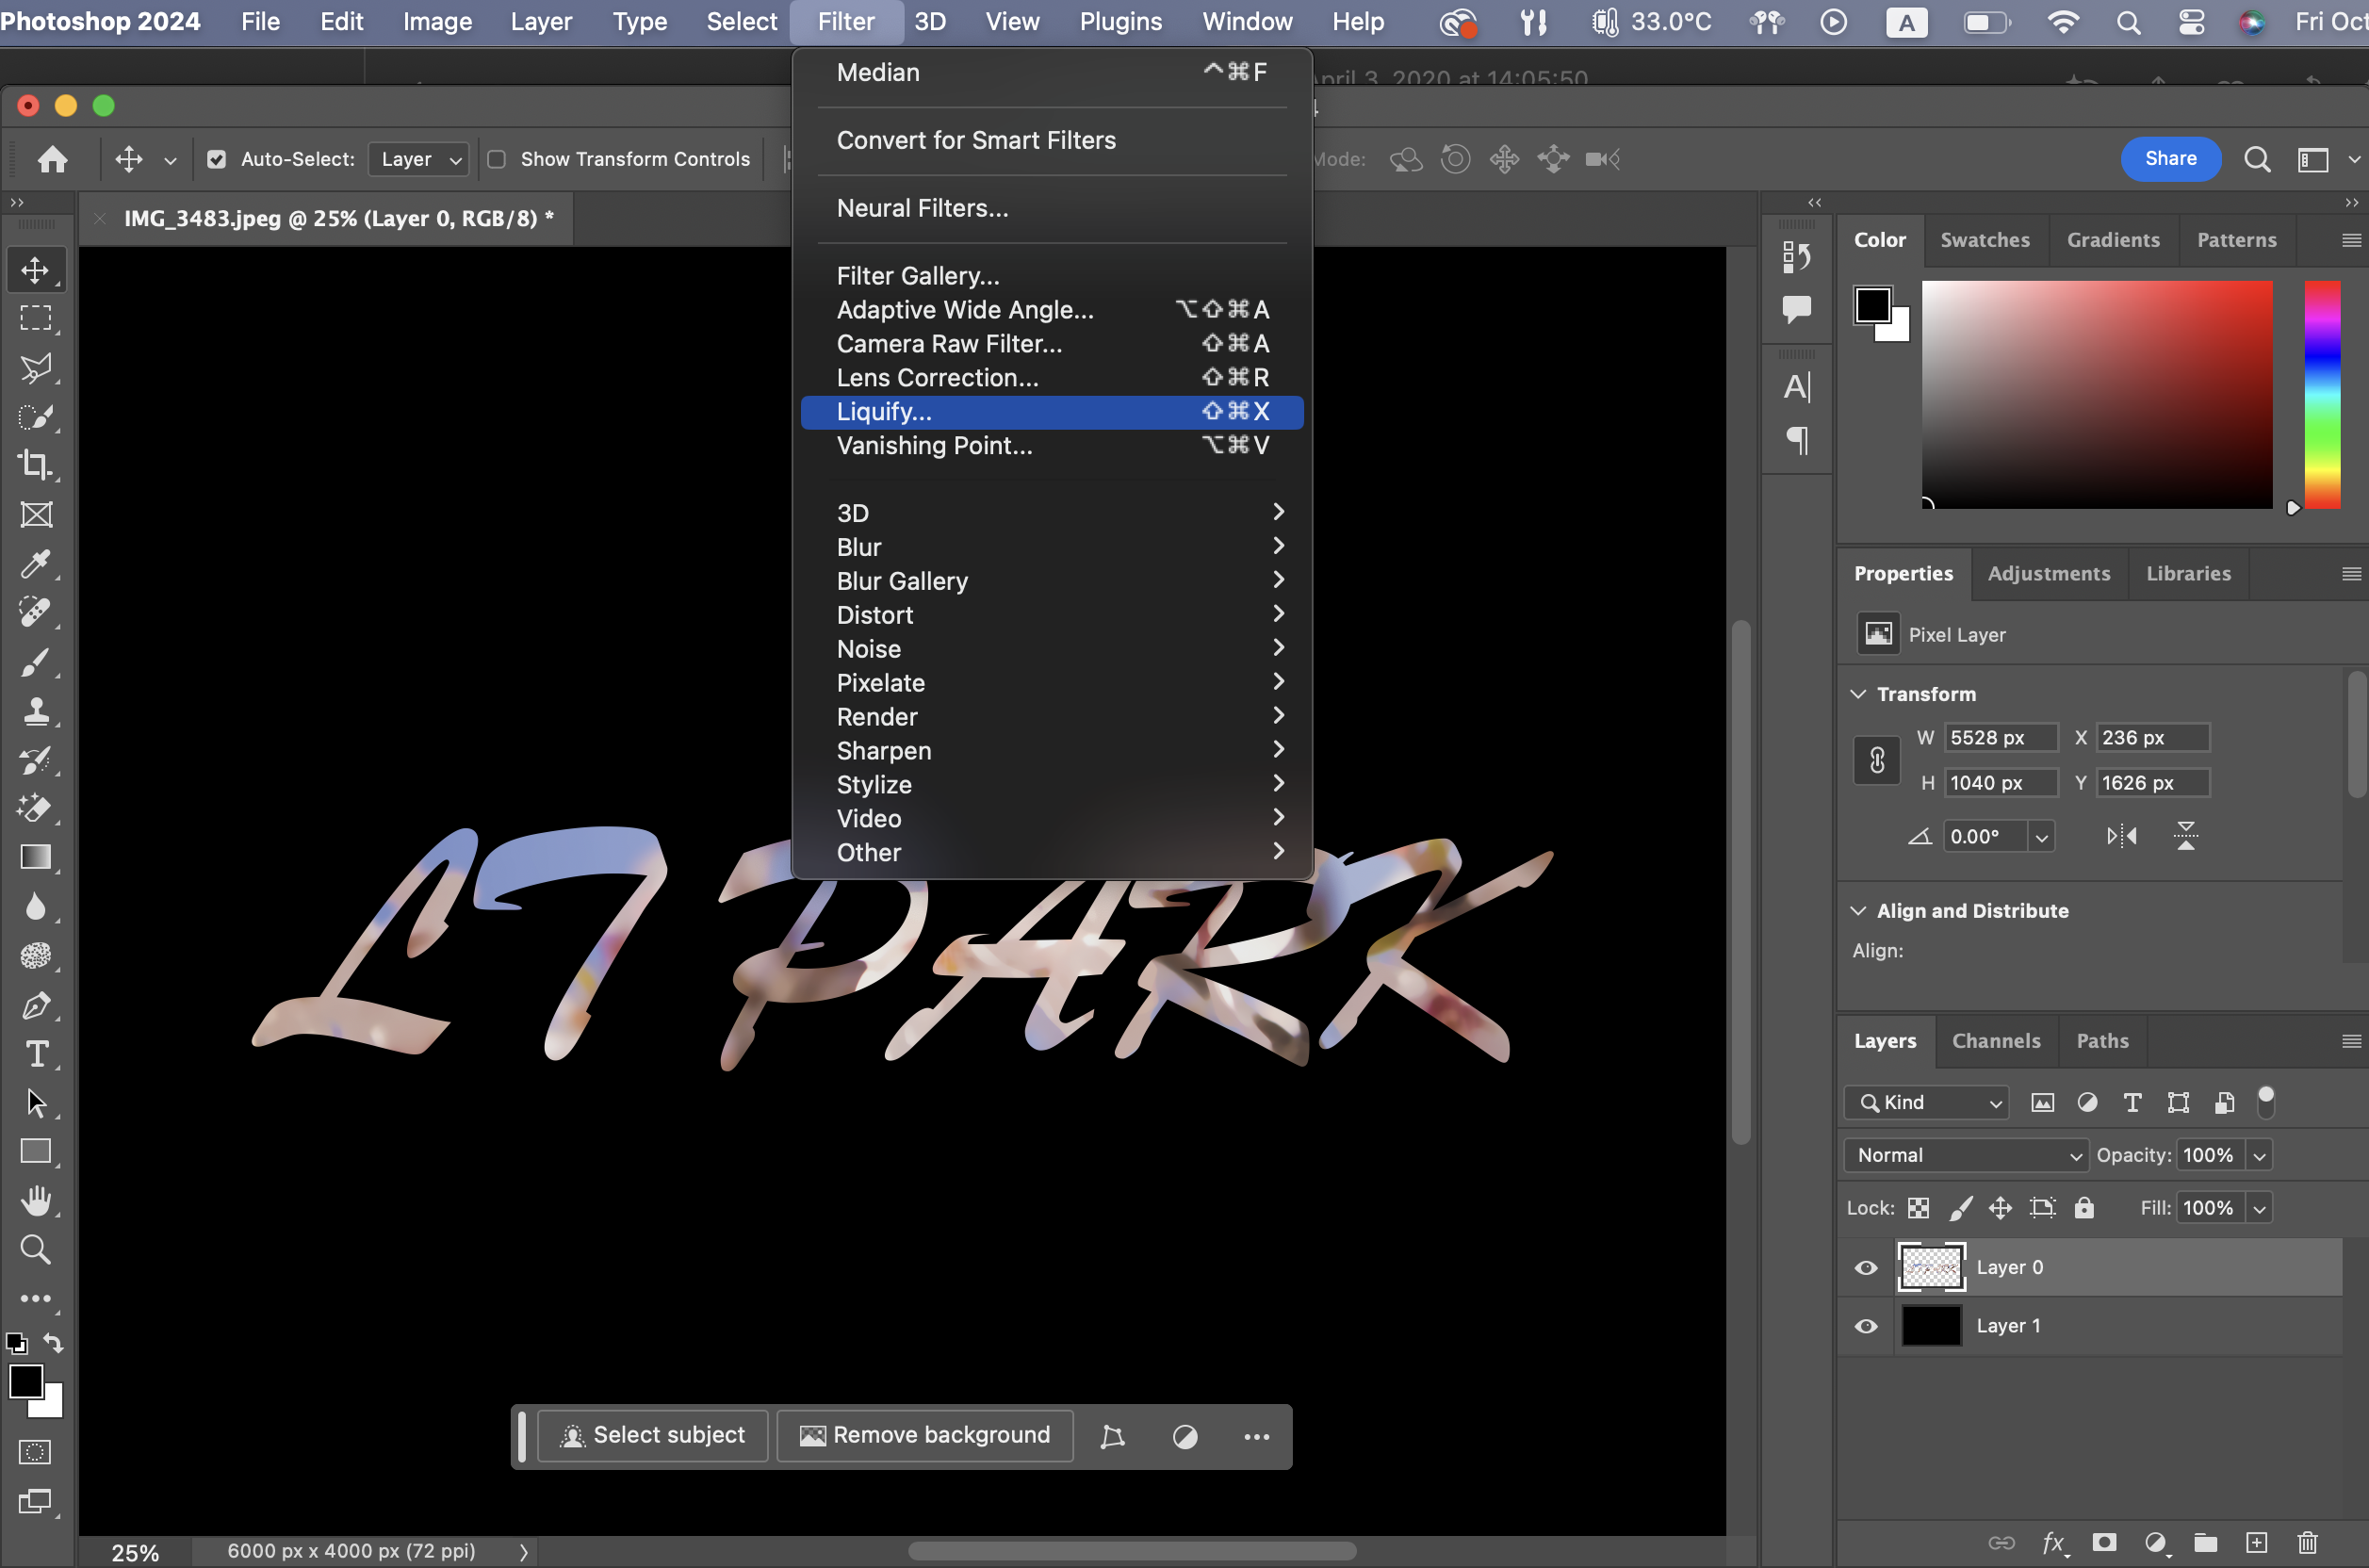Image resolution: width=2369 pixels, height=1568 pixels.
Task: Select the Crop tool
Action: click(x=35, y=465)
